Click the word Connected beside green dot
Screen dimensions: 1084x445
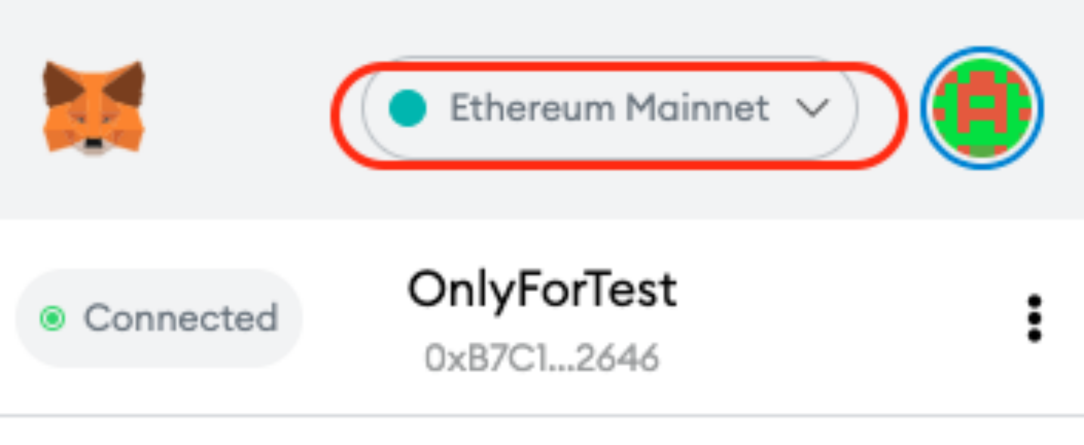pos(180,319)
